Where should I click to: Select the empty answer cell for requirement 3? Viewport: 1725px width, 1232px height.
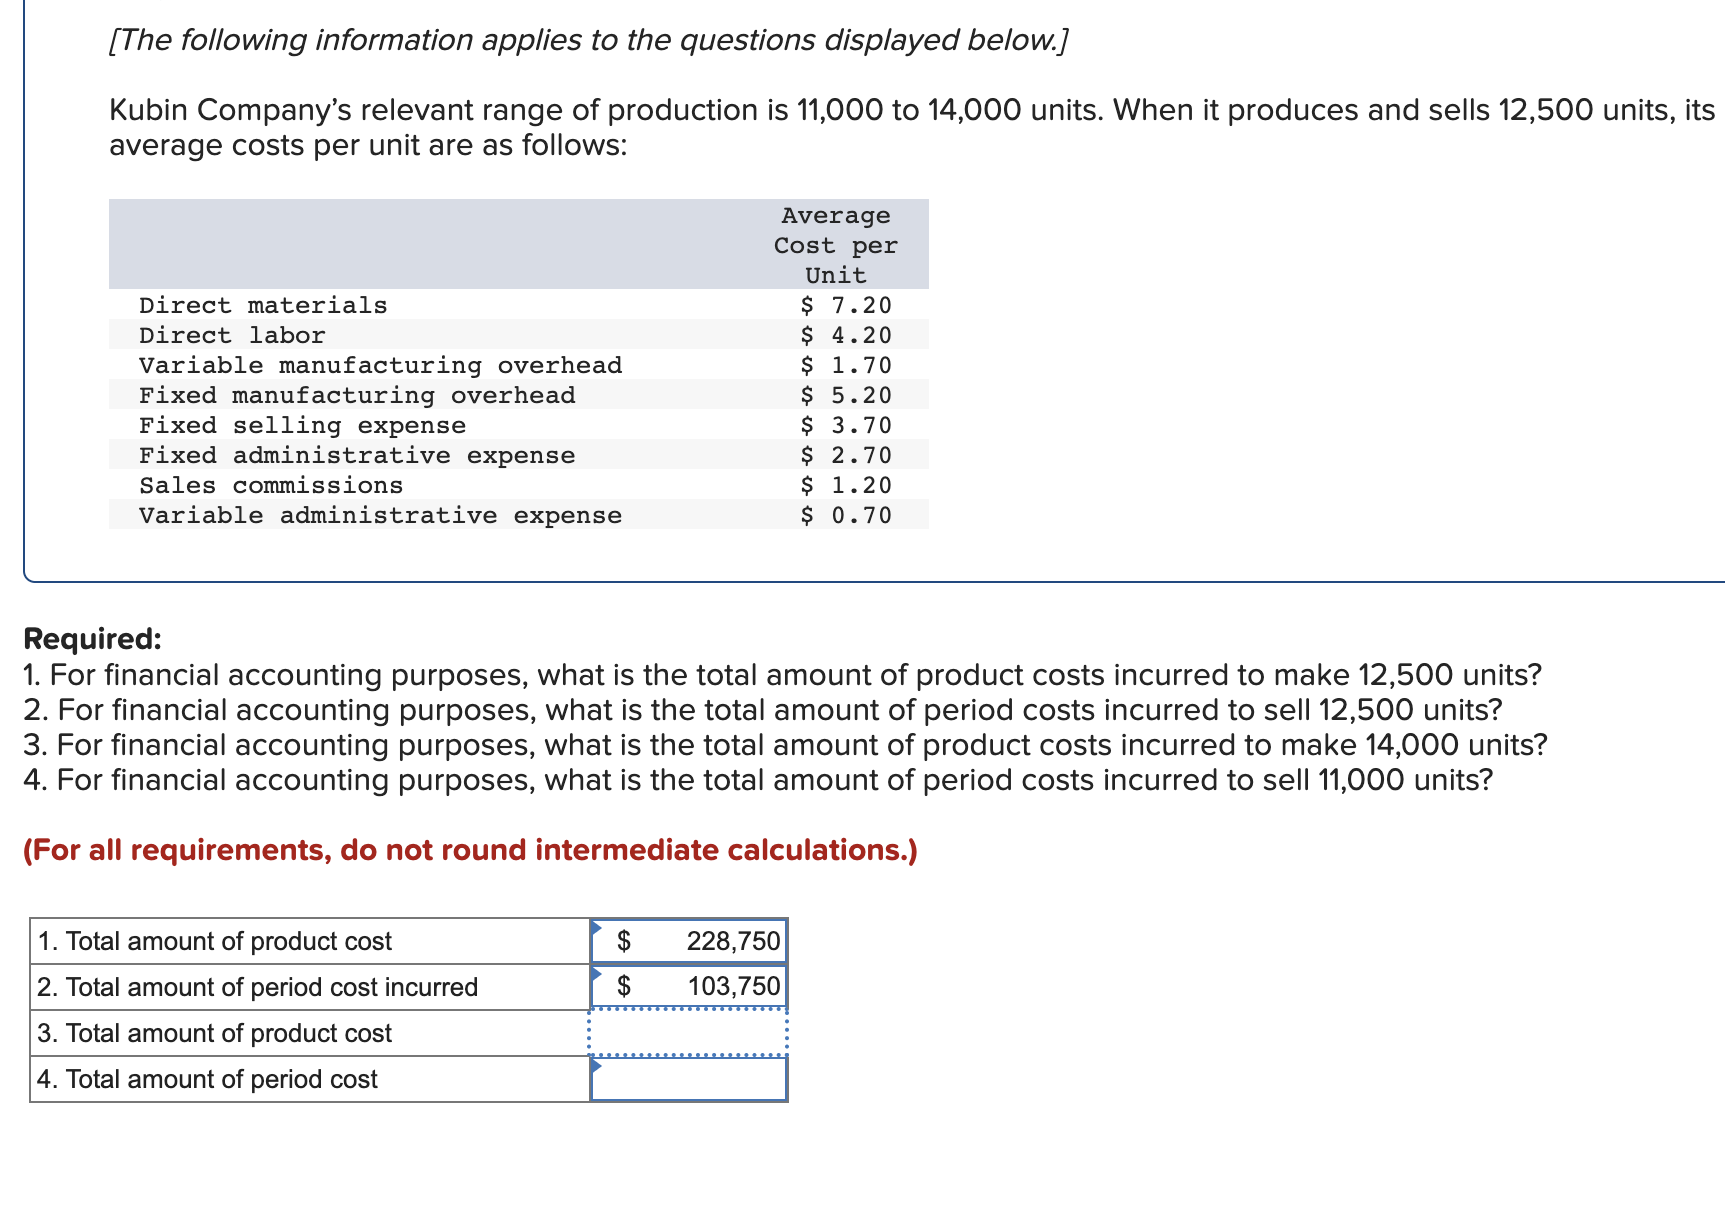689,1033
